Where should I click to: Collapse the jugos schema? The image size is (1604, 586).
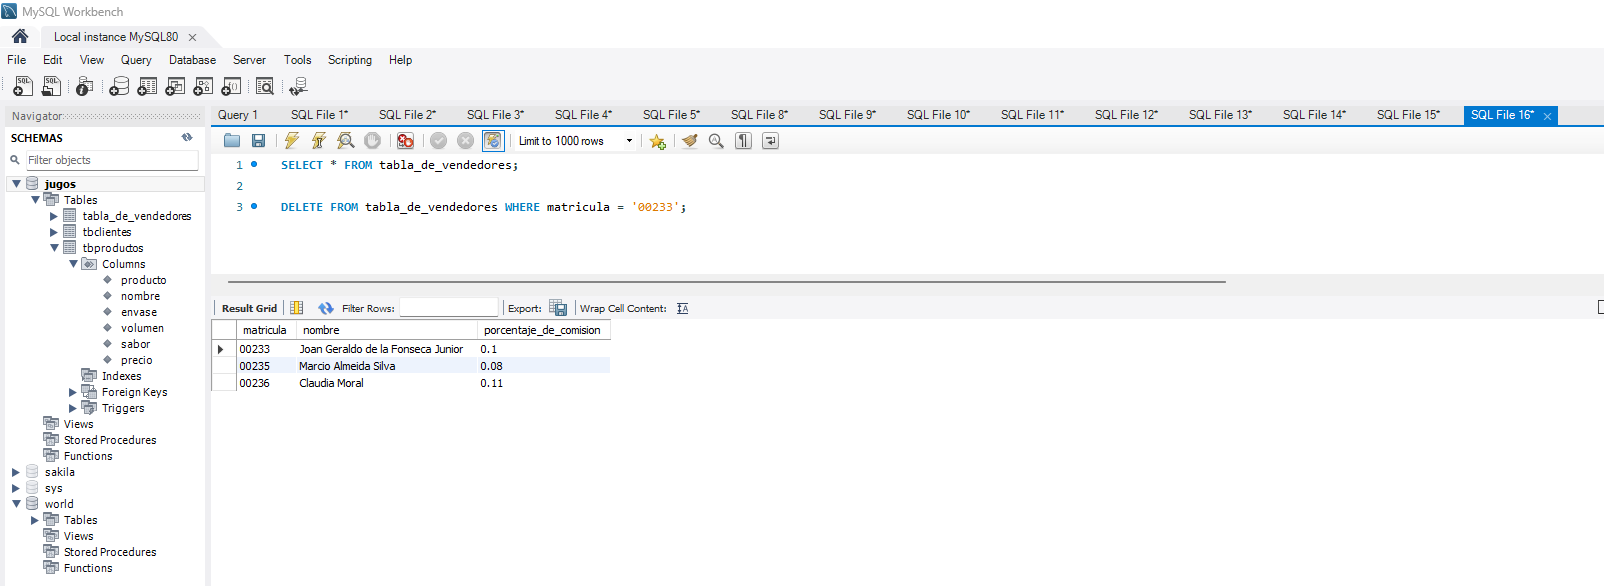pyautogui.click(x=16, y=184)
